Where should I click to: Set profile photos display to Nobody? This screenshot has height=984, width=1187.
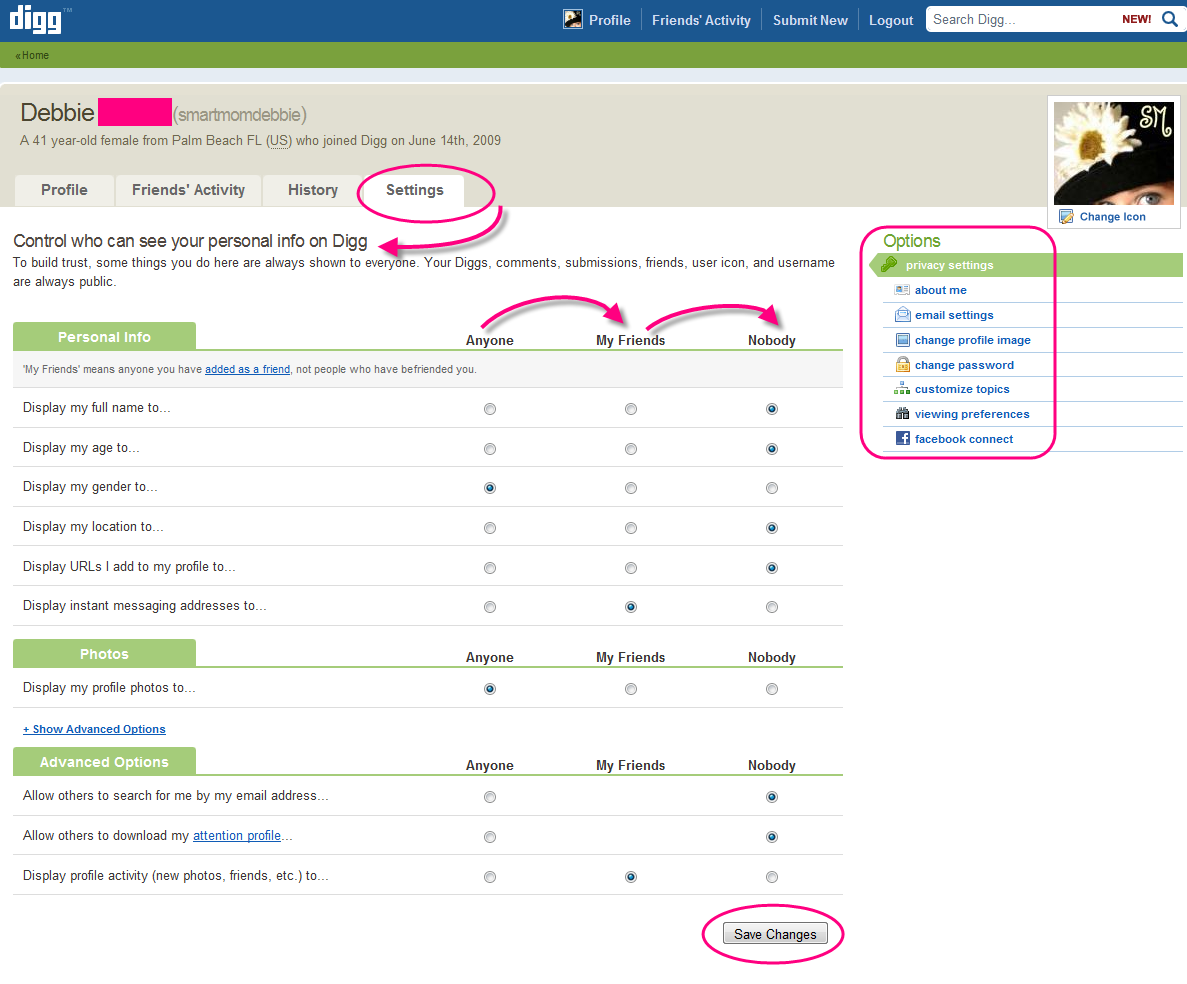[772, 689]
